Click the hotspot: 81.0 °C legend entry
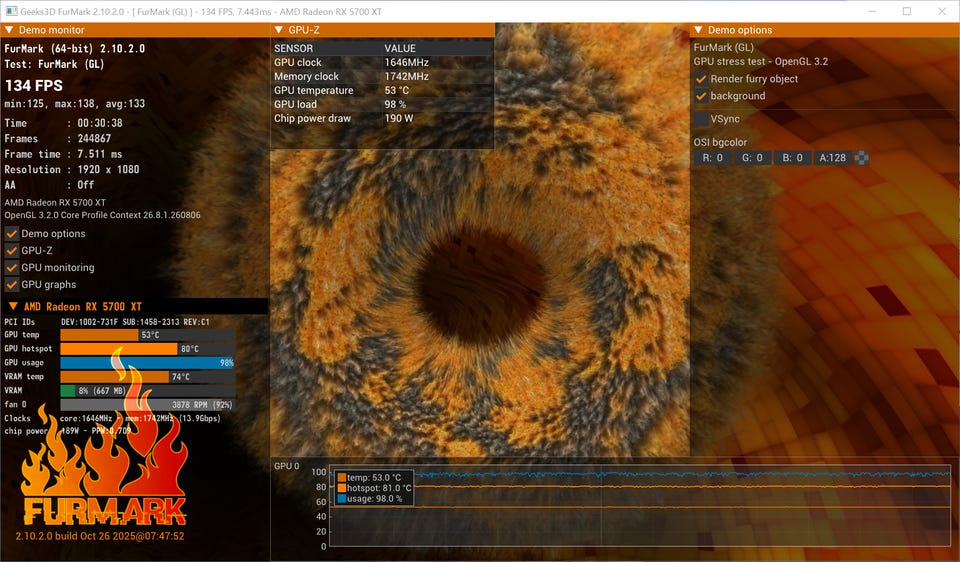Viewport: 960px width, 562px height. [x=374, y=488]
